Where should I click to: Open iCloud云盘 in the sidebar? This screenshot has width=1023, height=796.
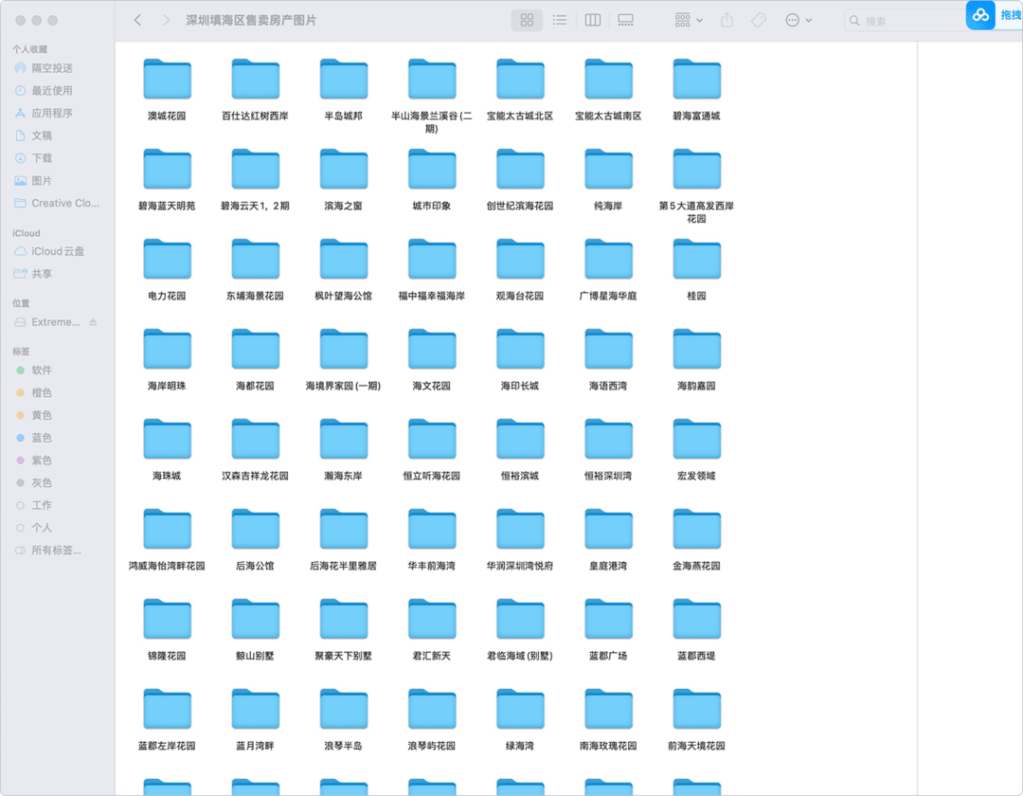57,251
